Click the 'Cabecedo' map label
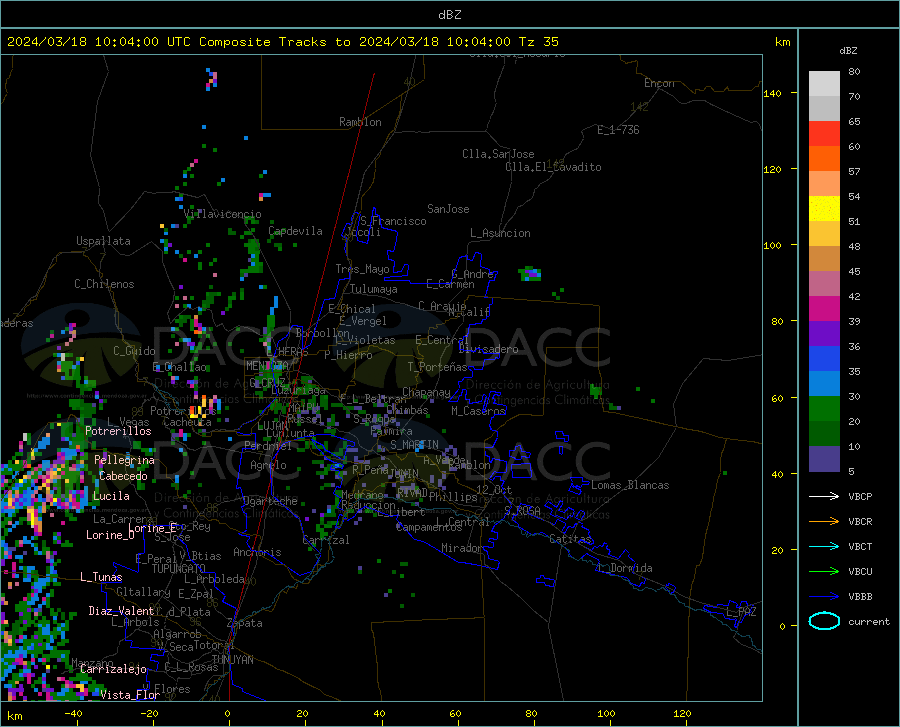 123,476
